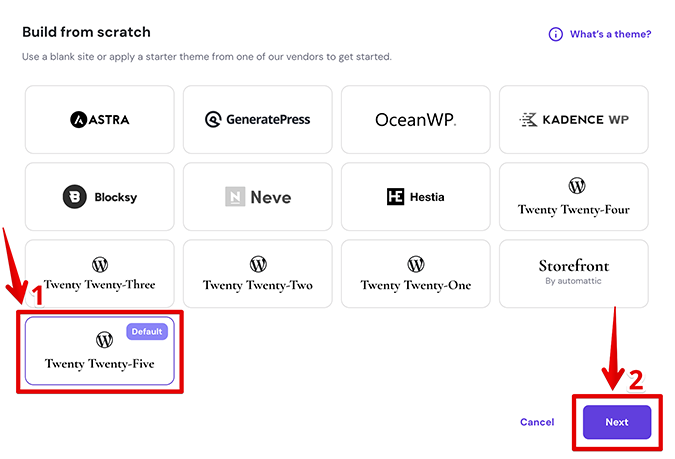Select the Twenty Twenty-One theme card

click(x=415, y=273)
